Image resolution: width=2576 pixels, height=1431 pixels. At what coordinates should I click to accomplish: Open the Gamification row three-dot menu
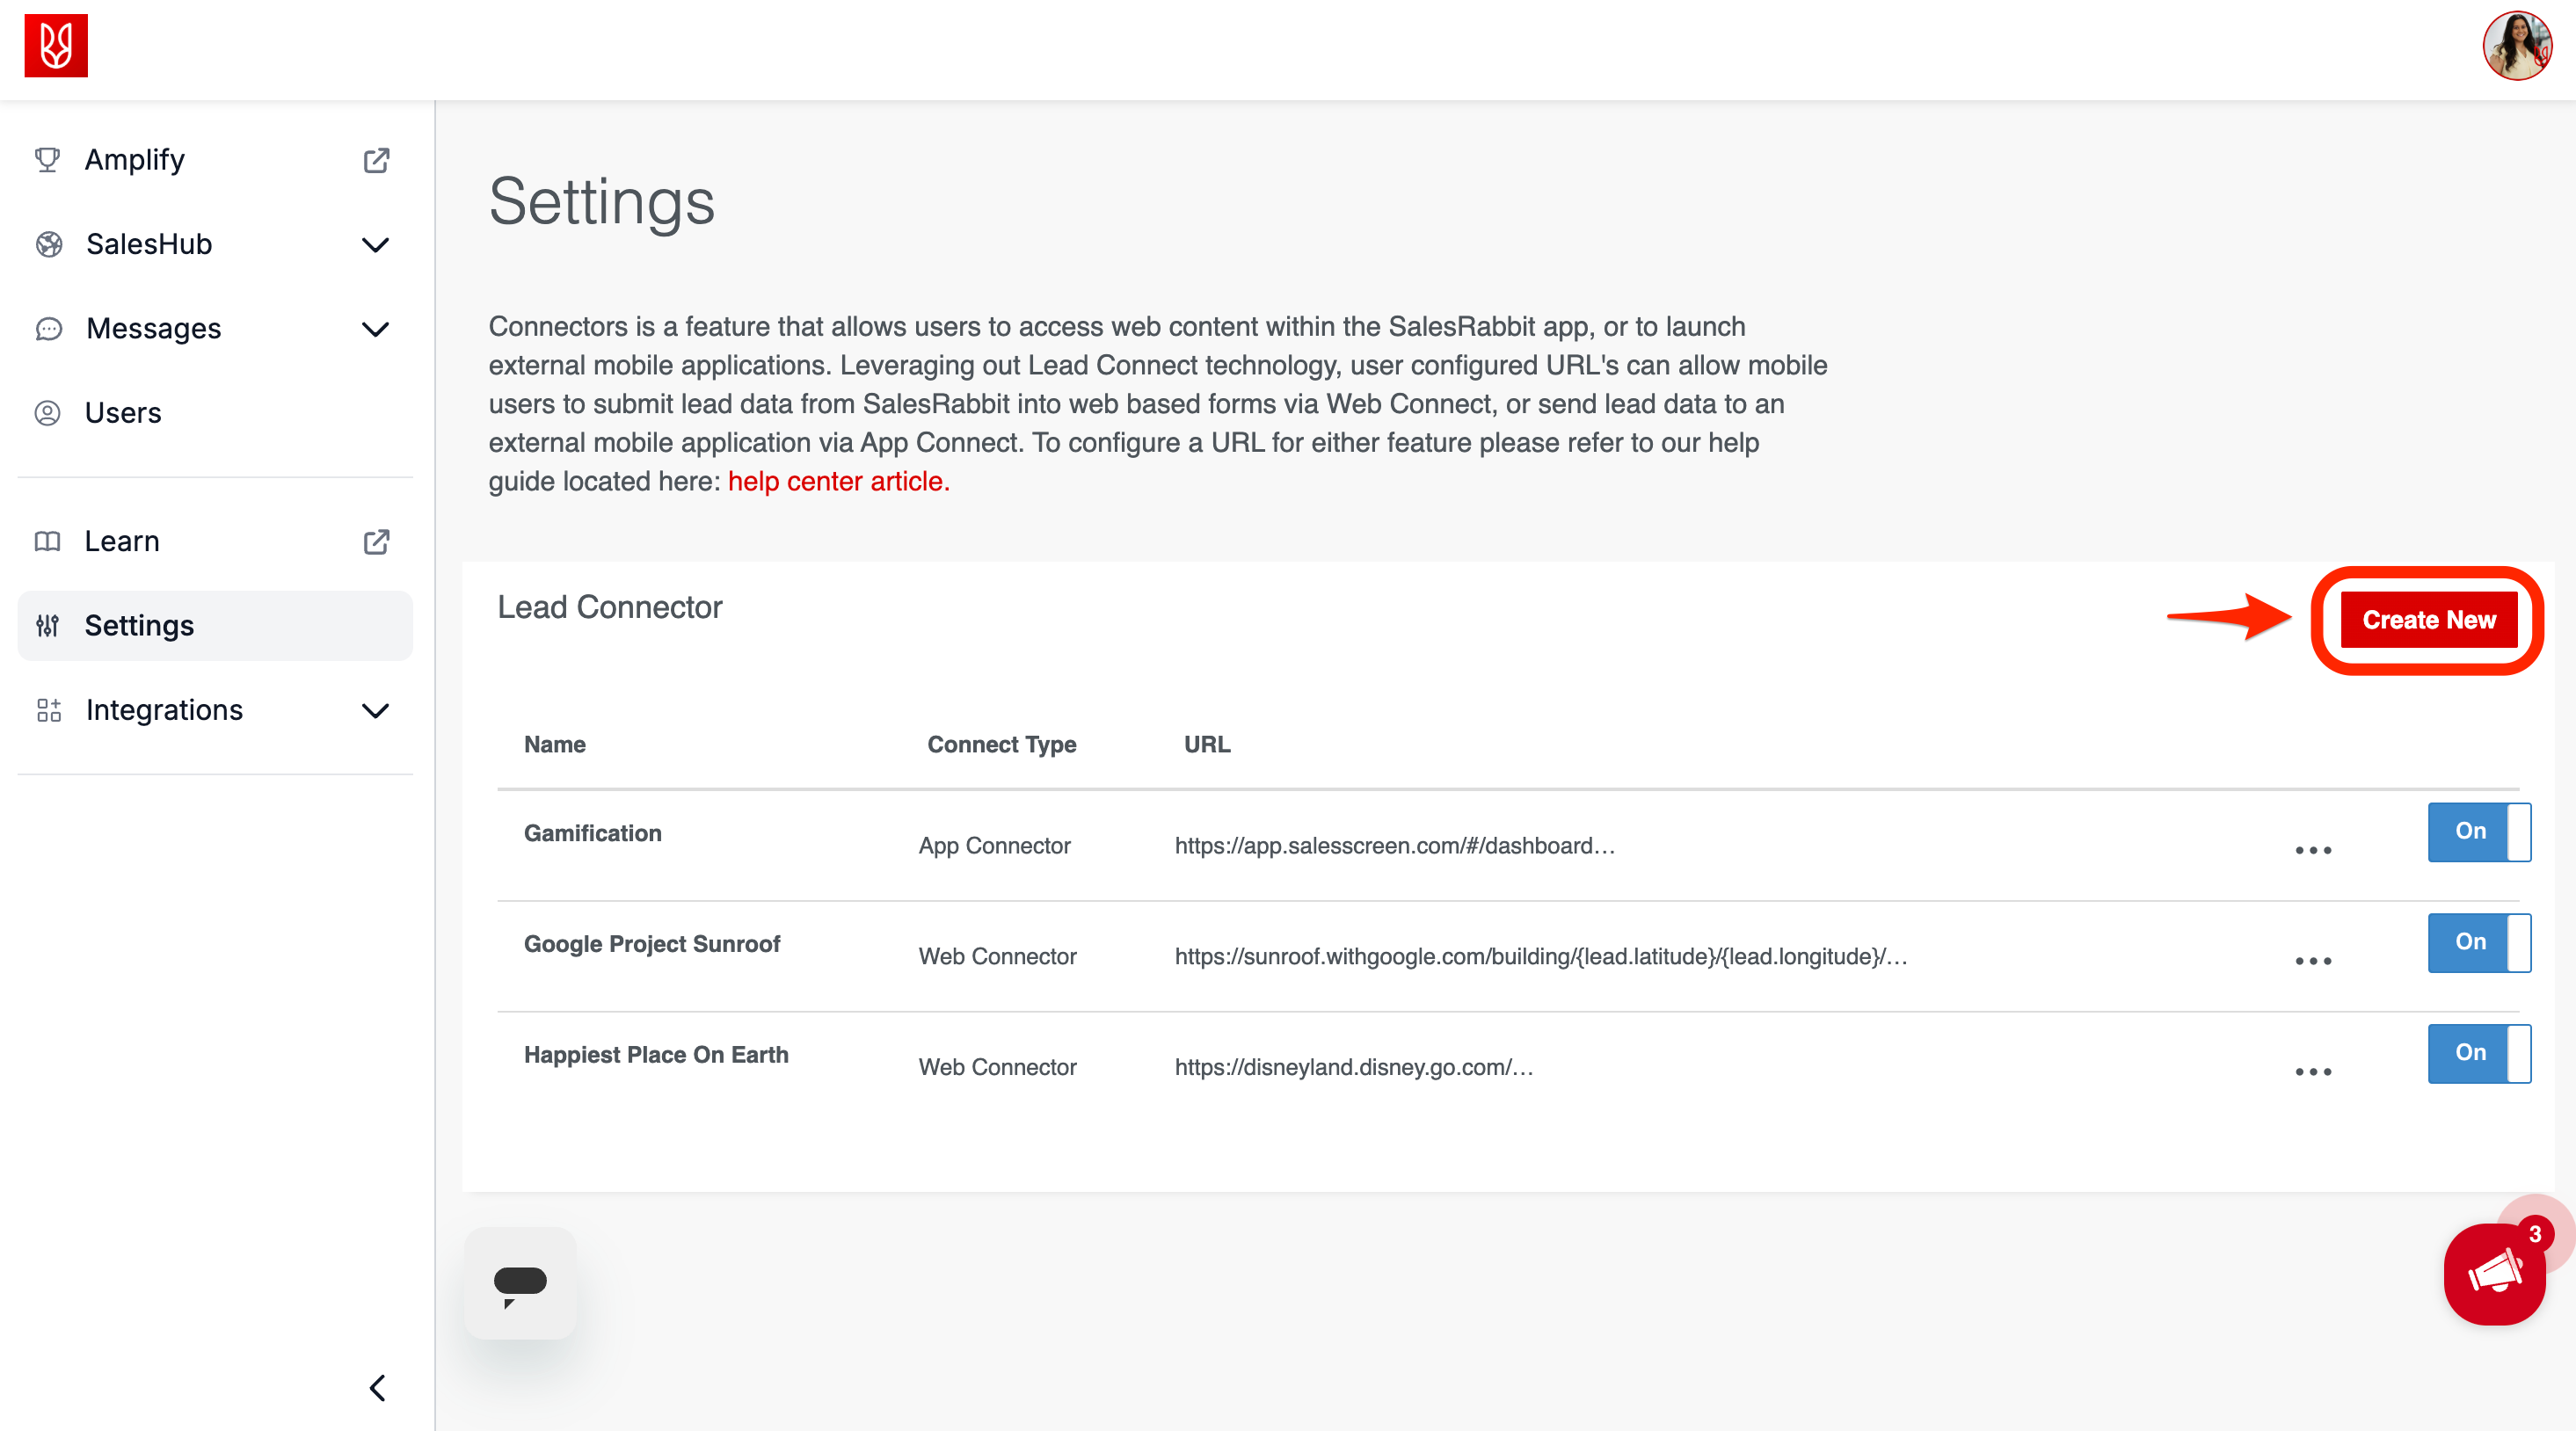[x=2312, y=850]
